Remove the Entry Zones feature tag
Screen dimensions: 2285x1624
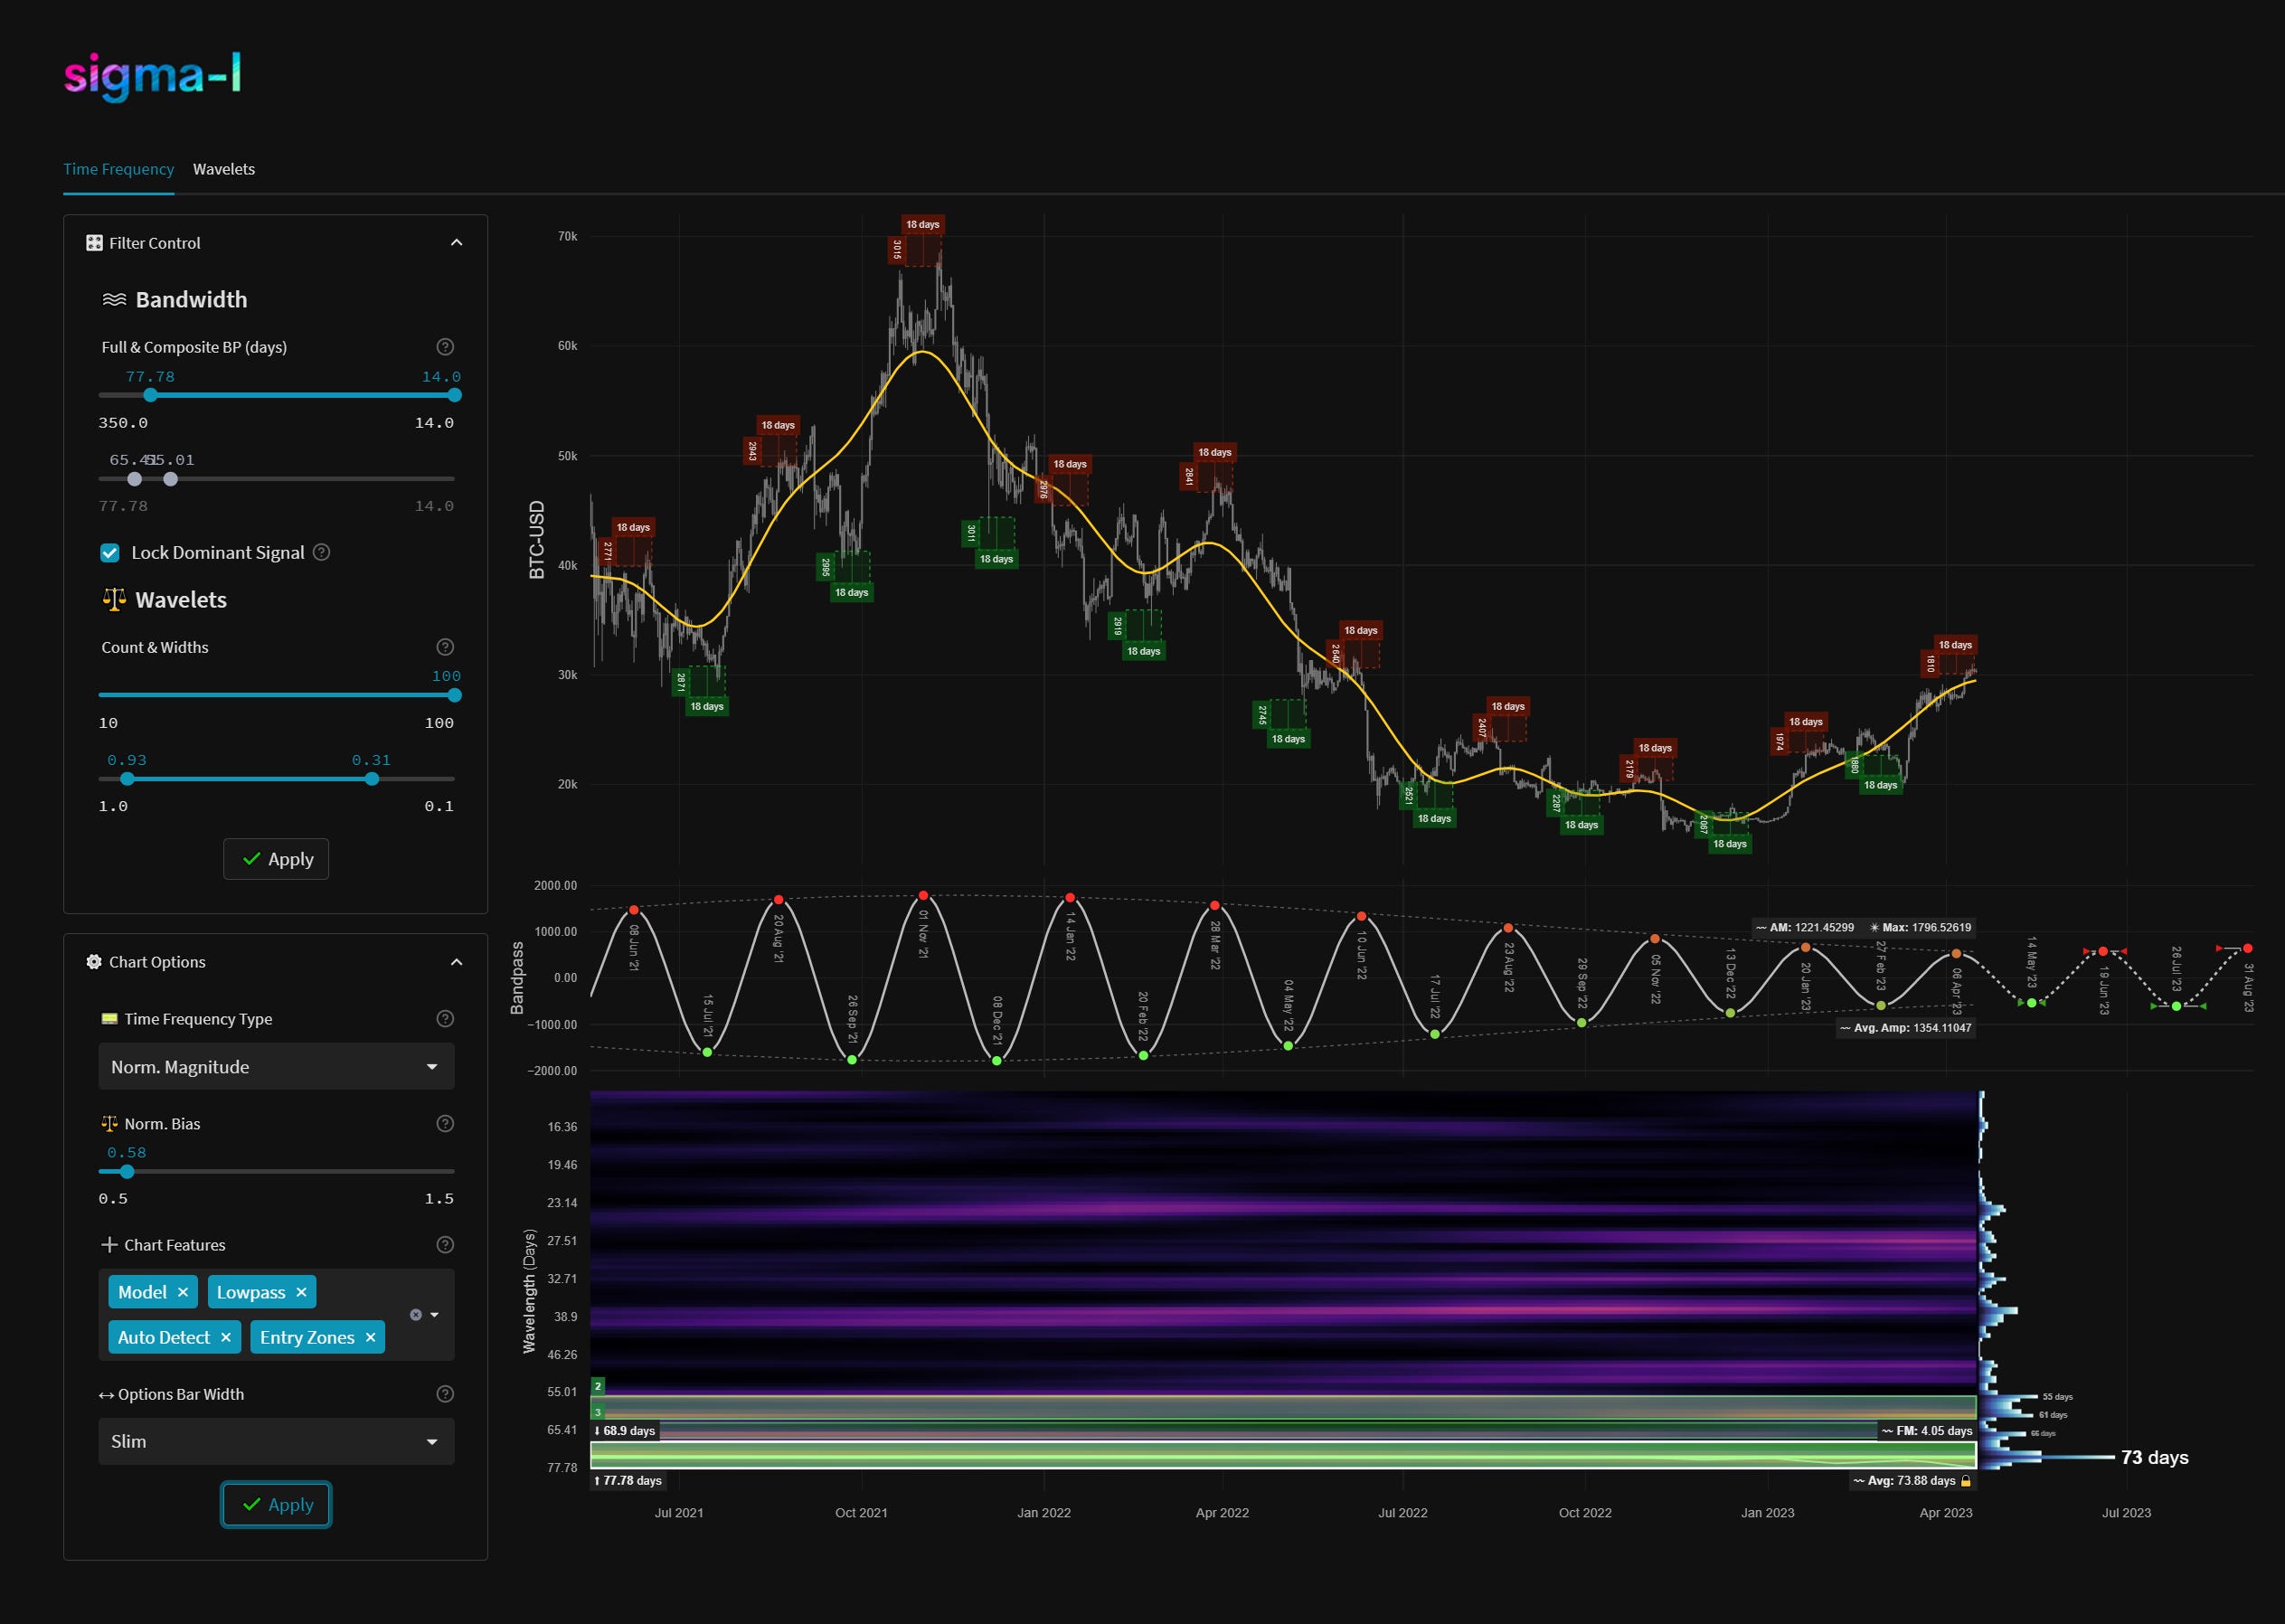370,1338
